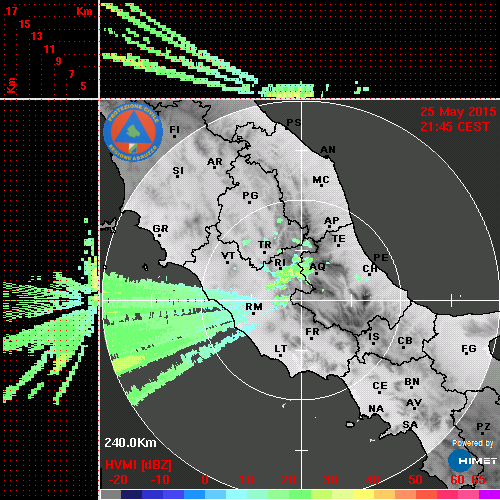
Task: Click the 9 height axis label
Action: point(58,61)
